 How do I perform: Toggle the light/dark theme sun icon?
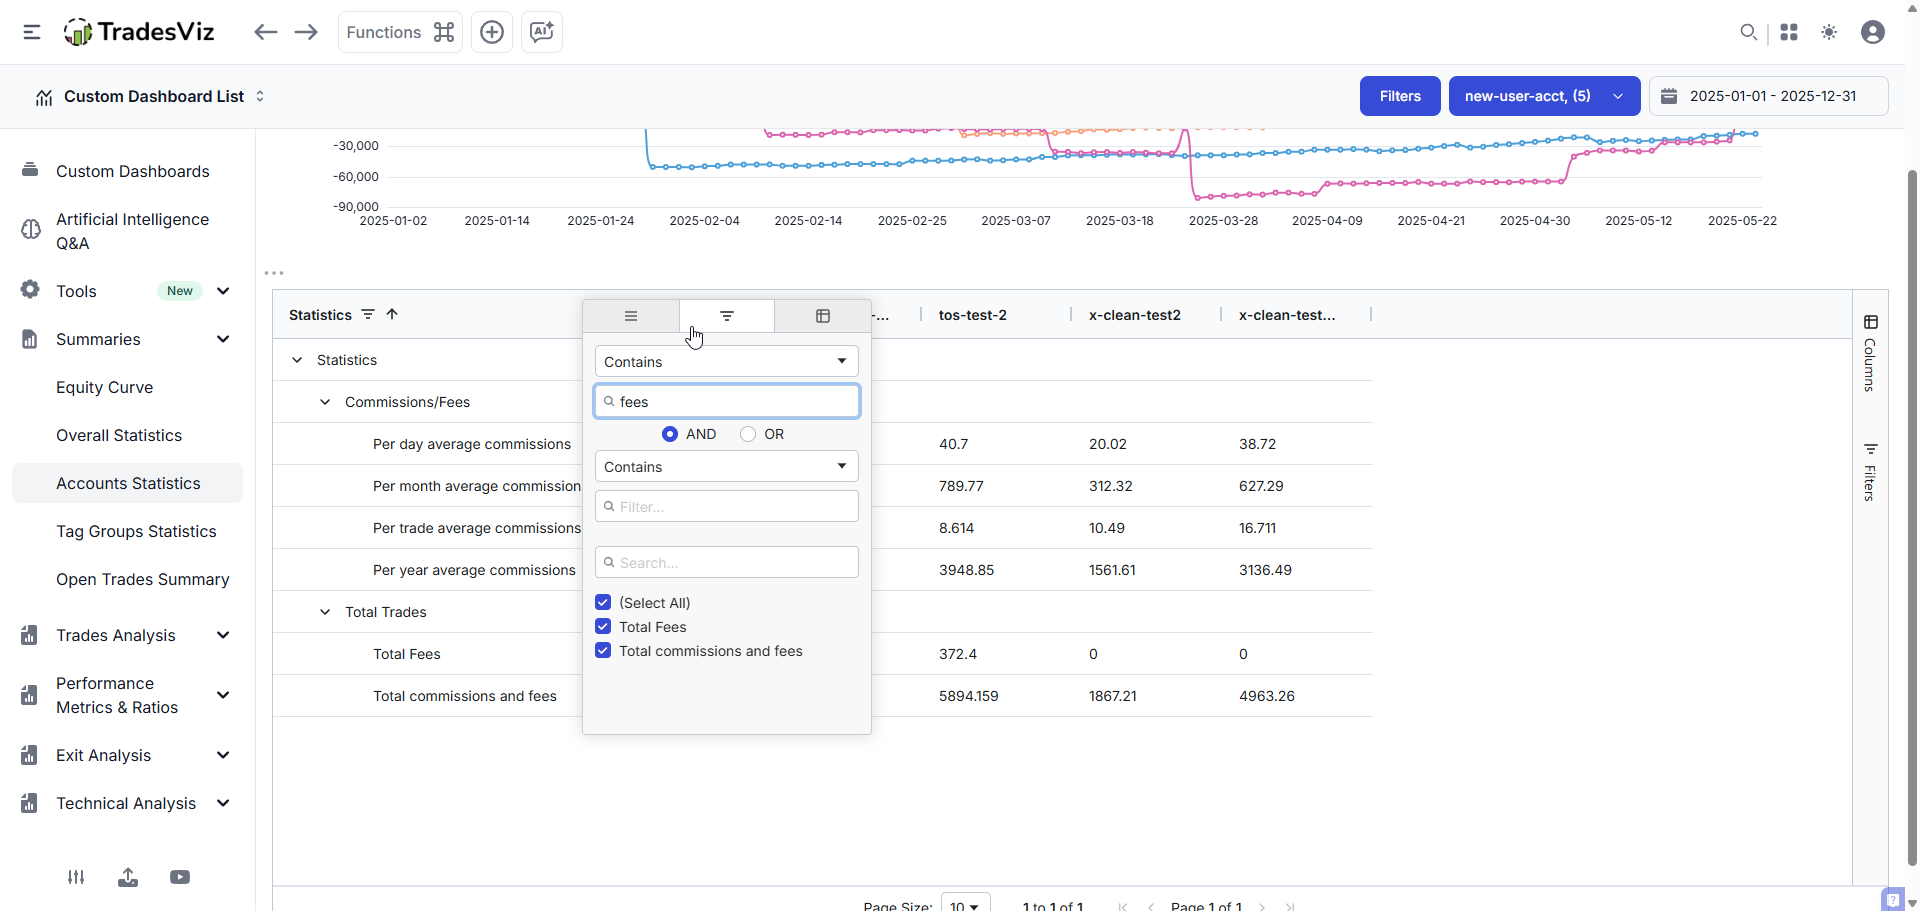1829,32
